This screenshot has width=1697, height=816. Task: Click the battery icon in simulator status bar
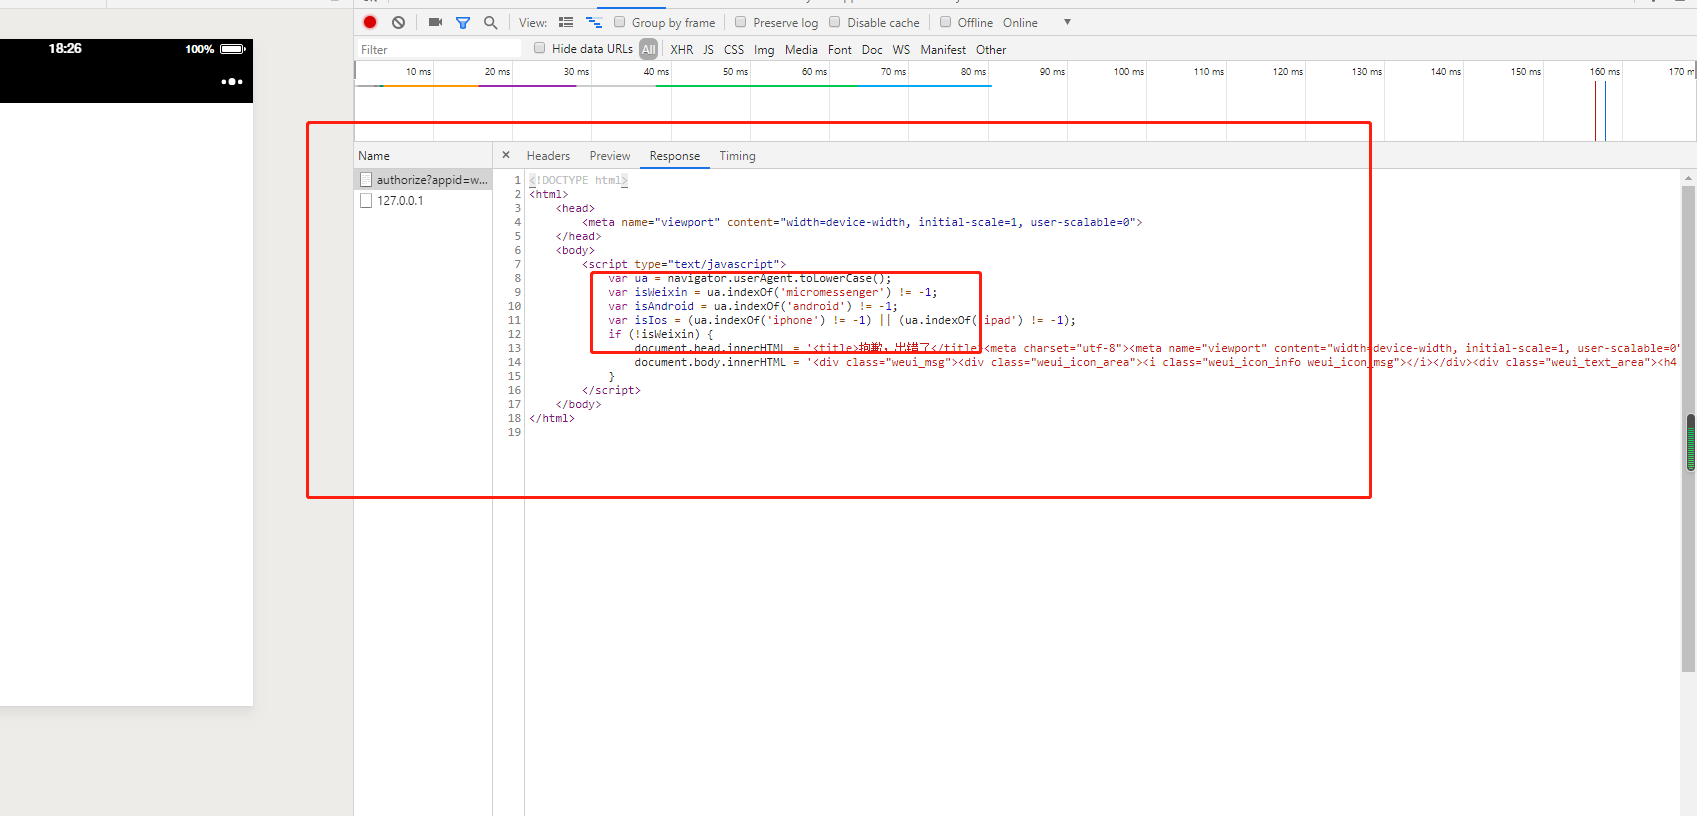233,49
